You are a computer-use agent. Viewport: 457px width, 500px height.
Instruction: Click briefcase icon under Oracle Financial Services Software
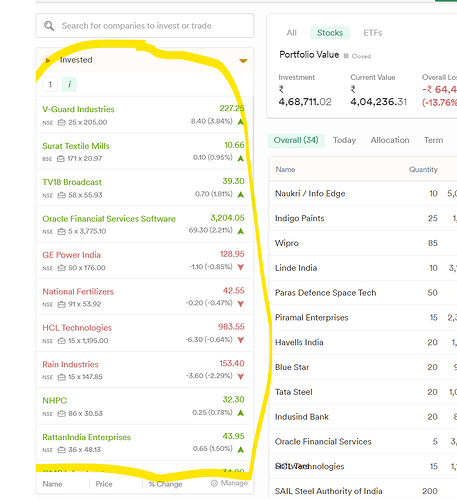click(x=61, y=231)
